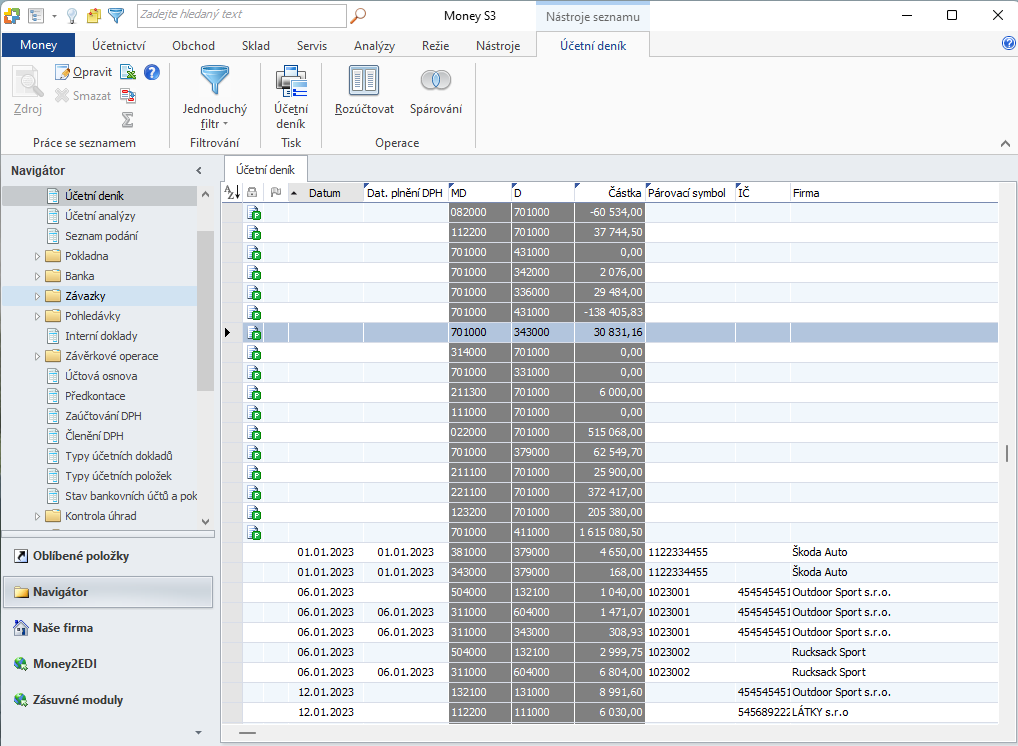Expand the Pokladna folder in navigator

37,256
